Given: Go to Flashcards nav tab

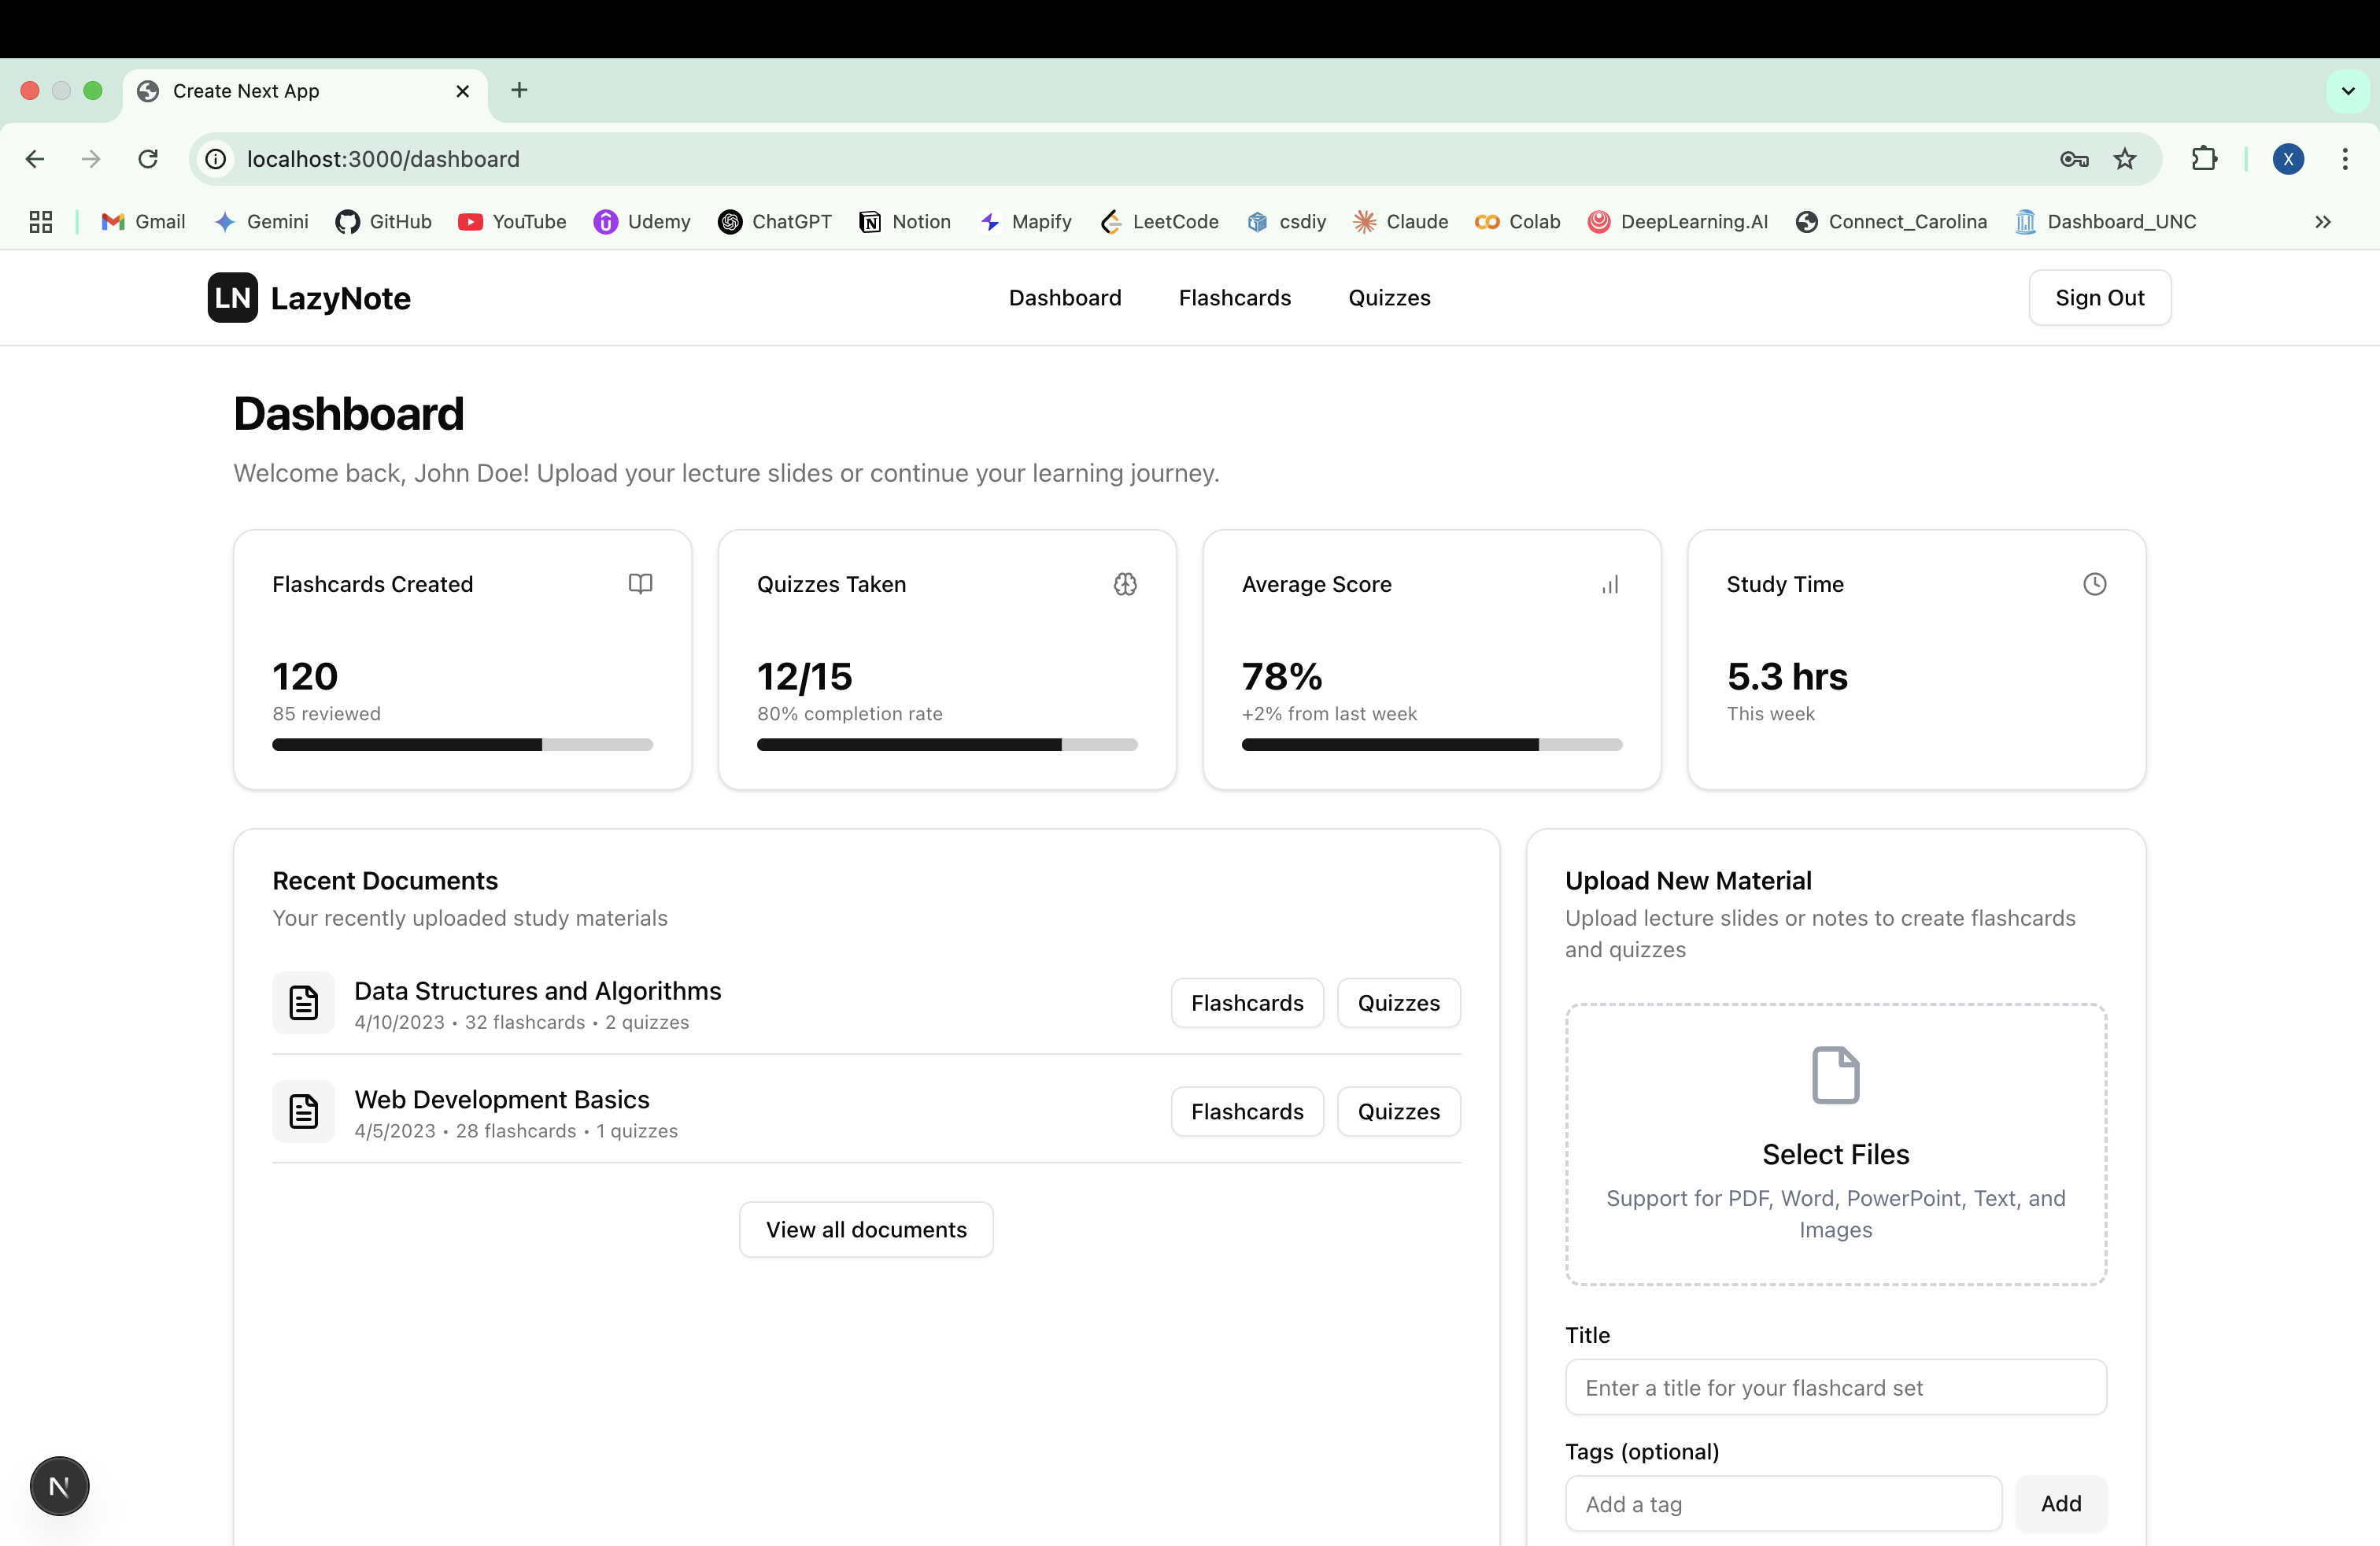Looking at the screenshot, I should [x=1234, y=298].
